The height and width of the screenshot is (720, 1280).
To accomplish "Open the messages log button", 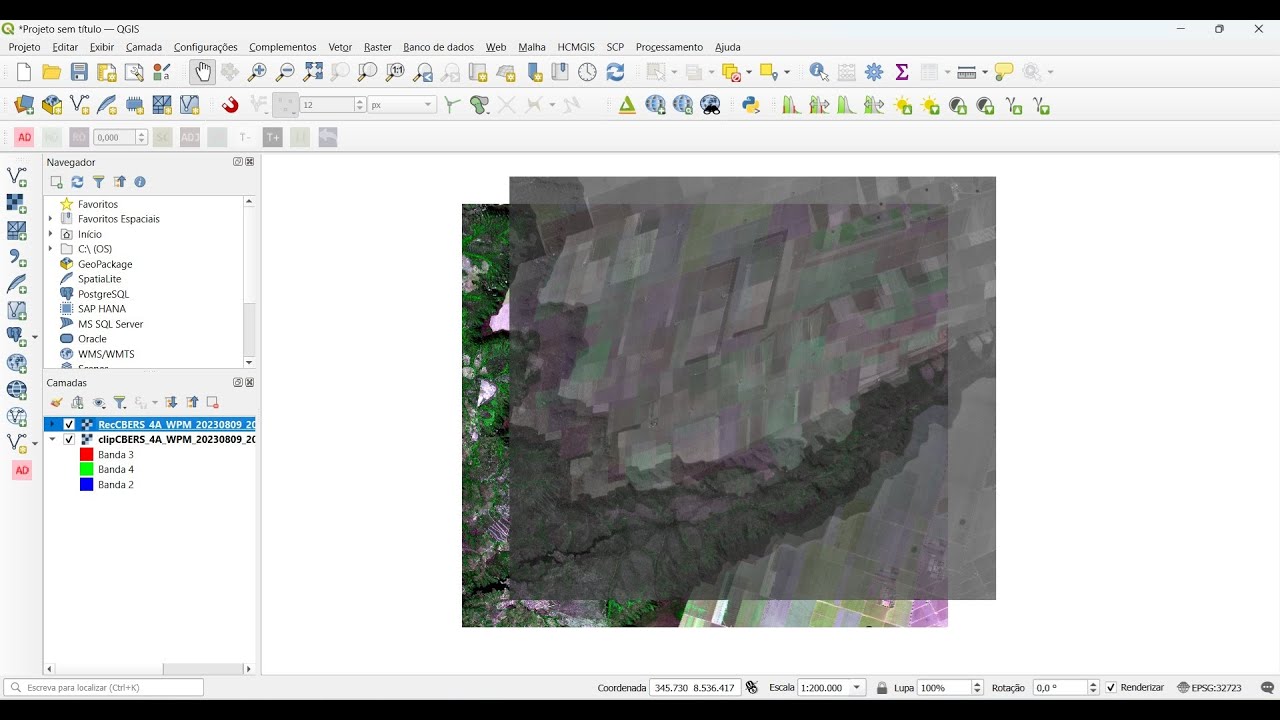I will [x=1268, y=688].
